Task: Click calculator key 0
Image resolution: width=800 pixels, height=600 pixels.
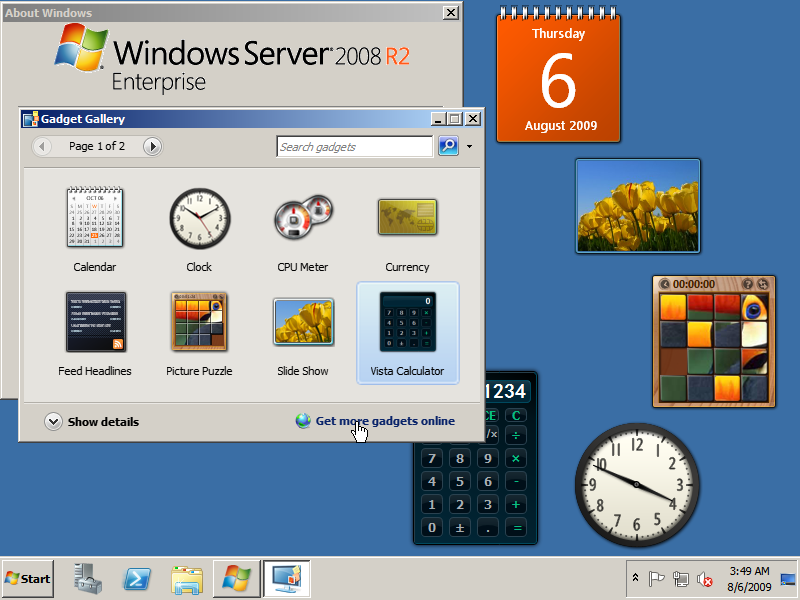Action: 432,528
